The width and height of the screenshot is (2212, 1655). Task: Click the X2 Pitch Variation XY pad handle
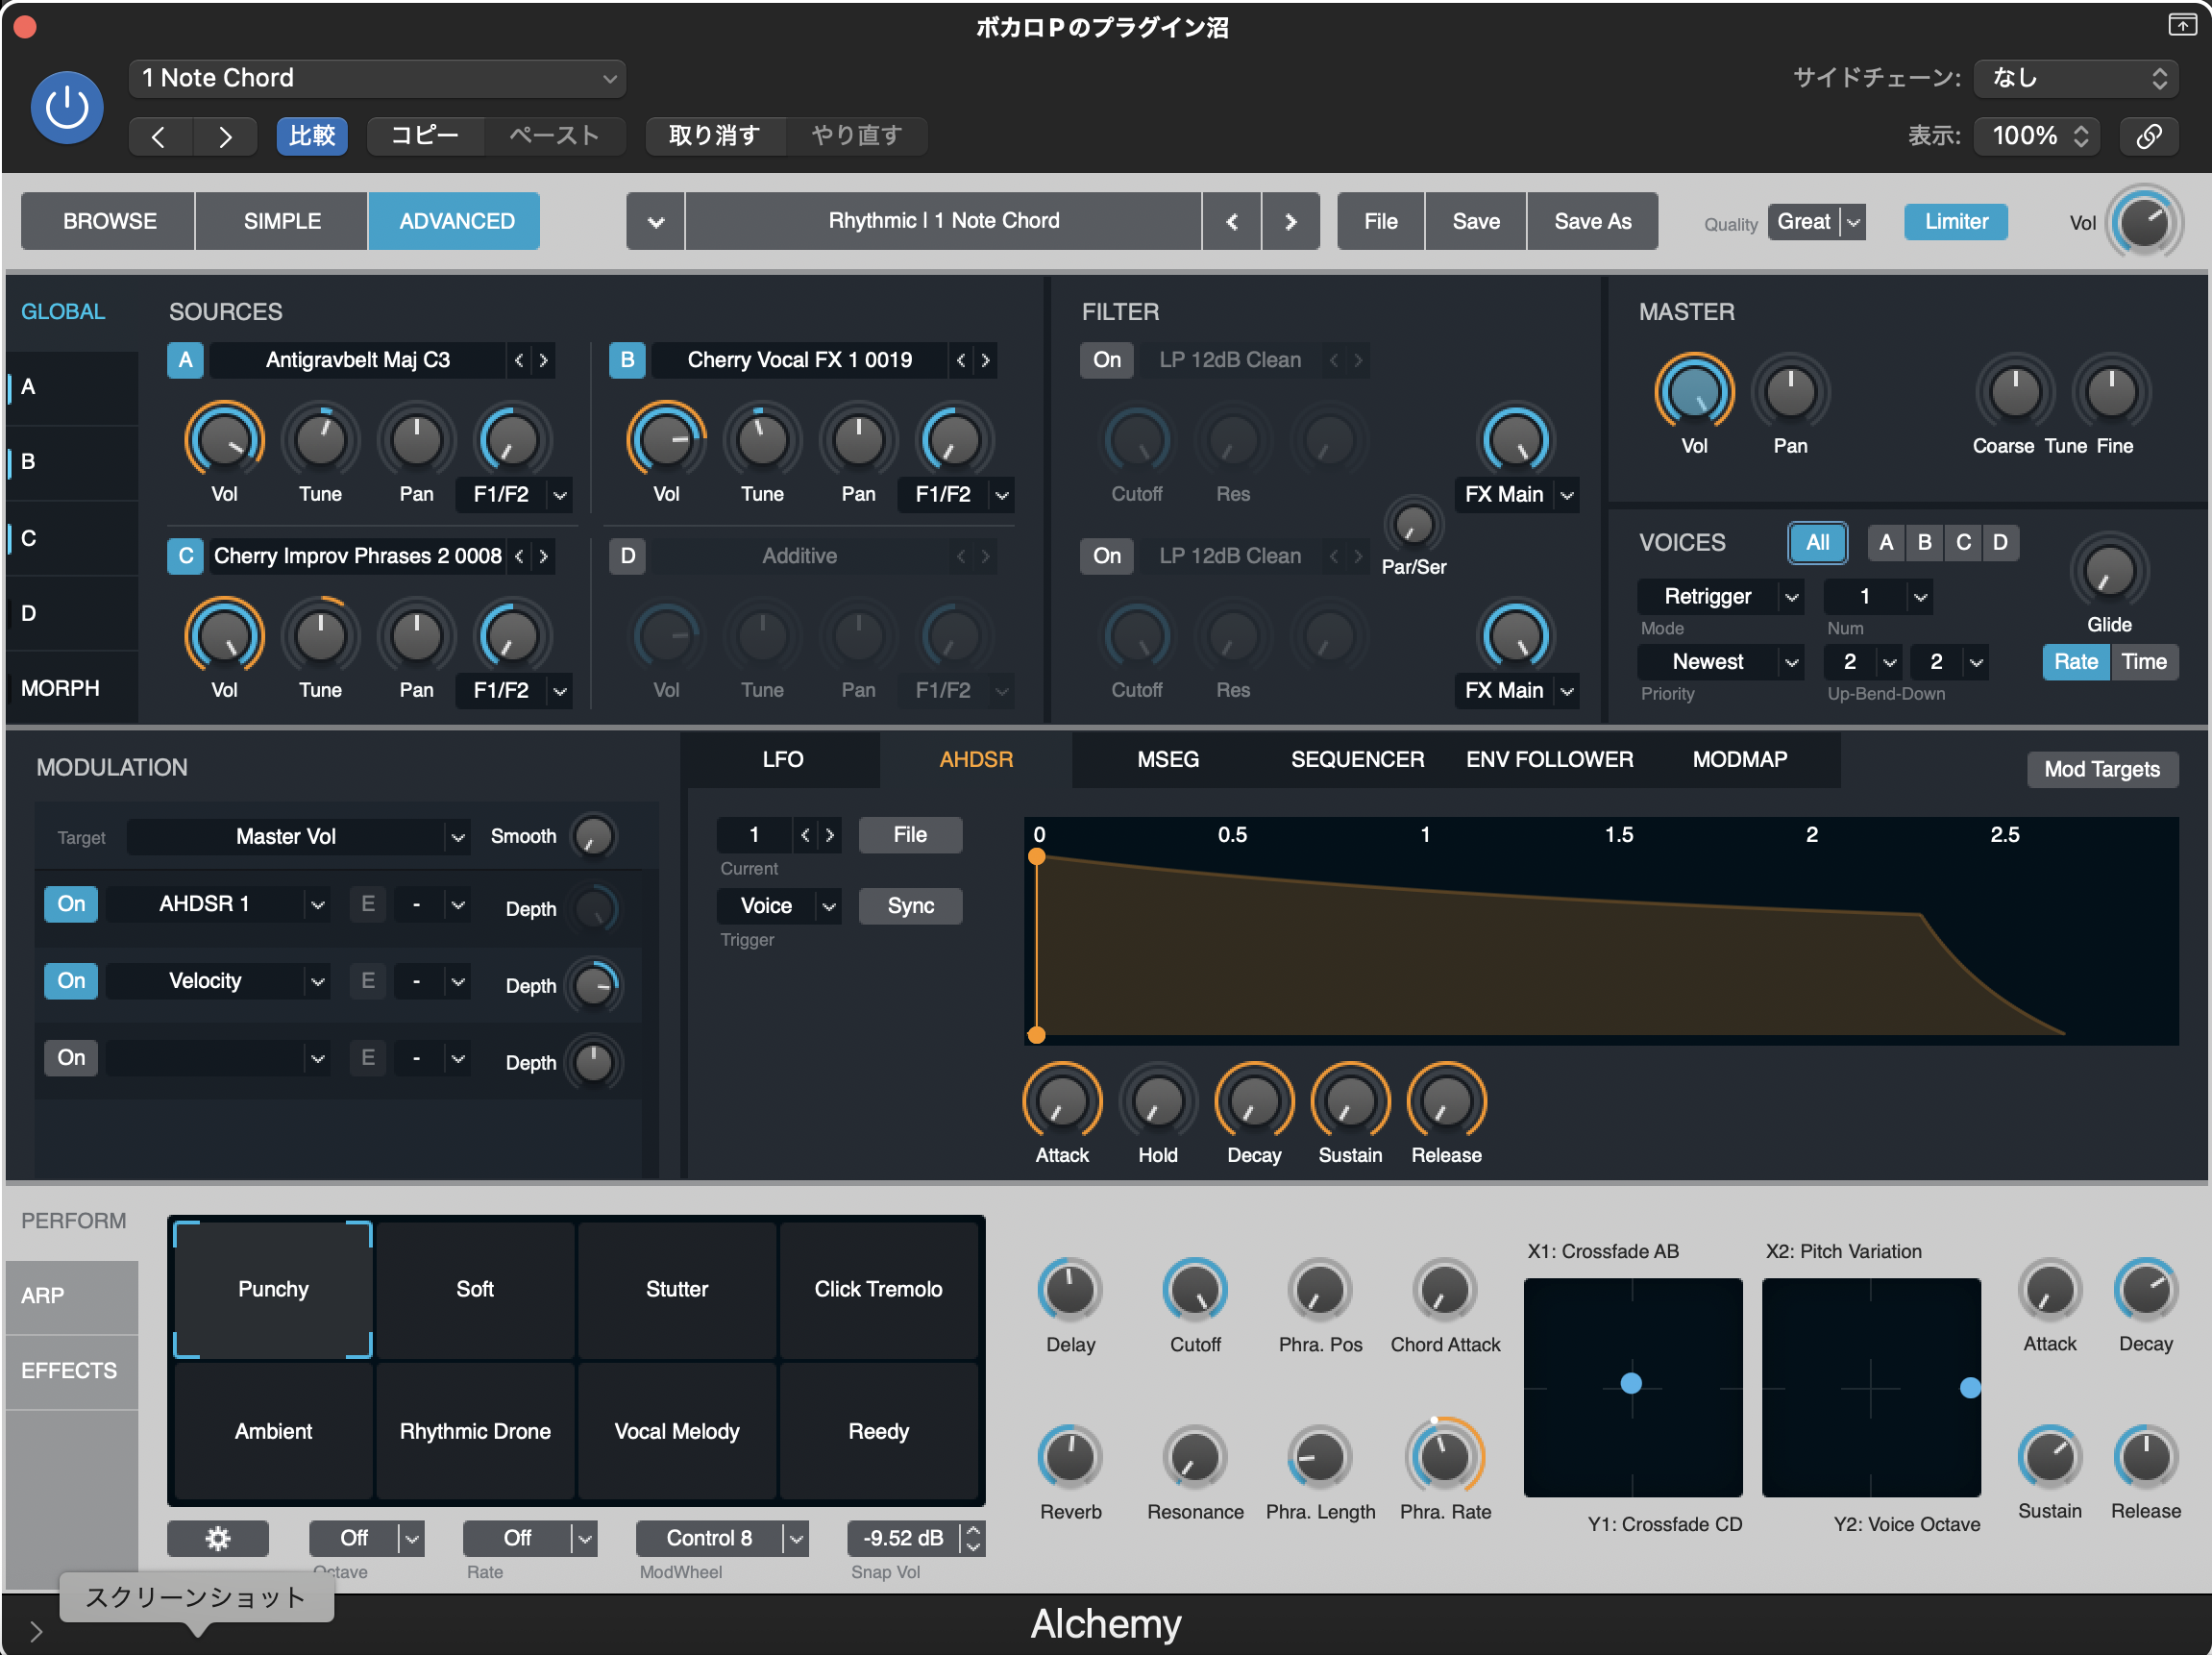click(1970, 1388)
